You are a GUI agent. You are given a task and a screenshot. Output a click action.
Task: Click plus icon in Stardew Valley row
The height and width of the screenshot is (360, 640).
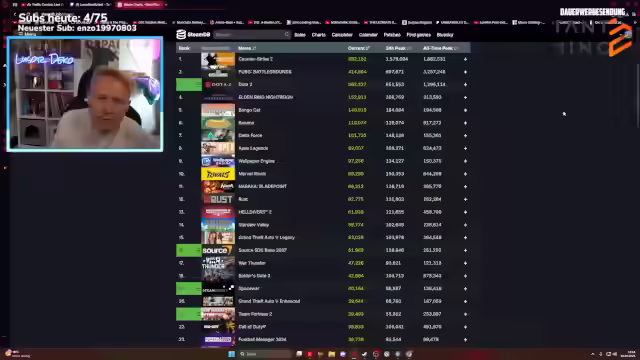click(x=465, y=225)
